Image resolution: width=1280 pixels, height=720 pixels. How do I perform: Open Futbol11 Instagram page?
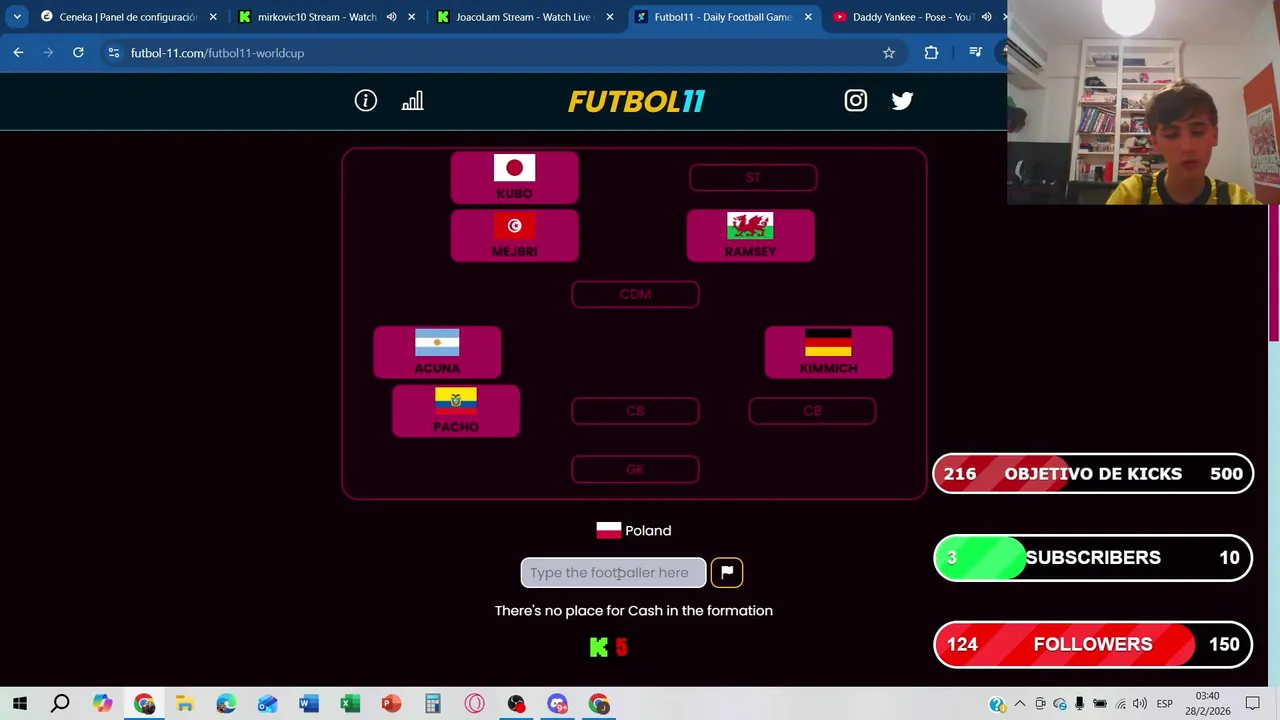pyautogui.click(x=855, y=100)
